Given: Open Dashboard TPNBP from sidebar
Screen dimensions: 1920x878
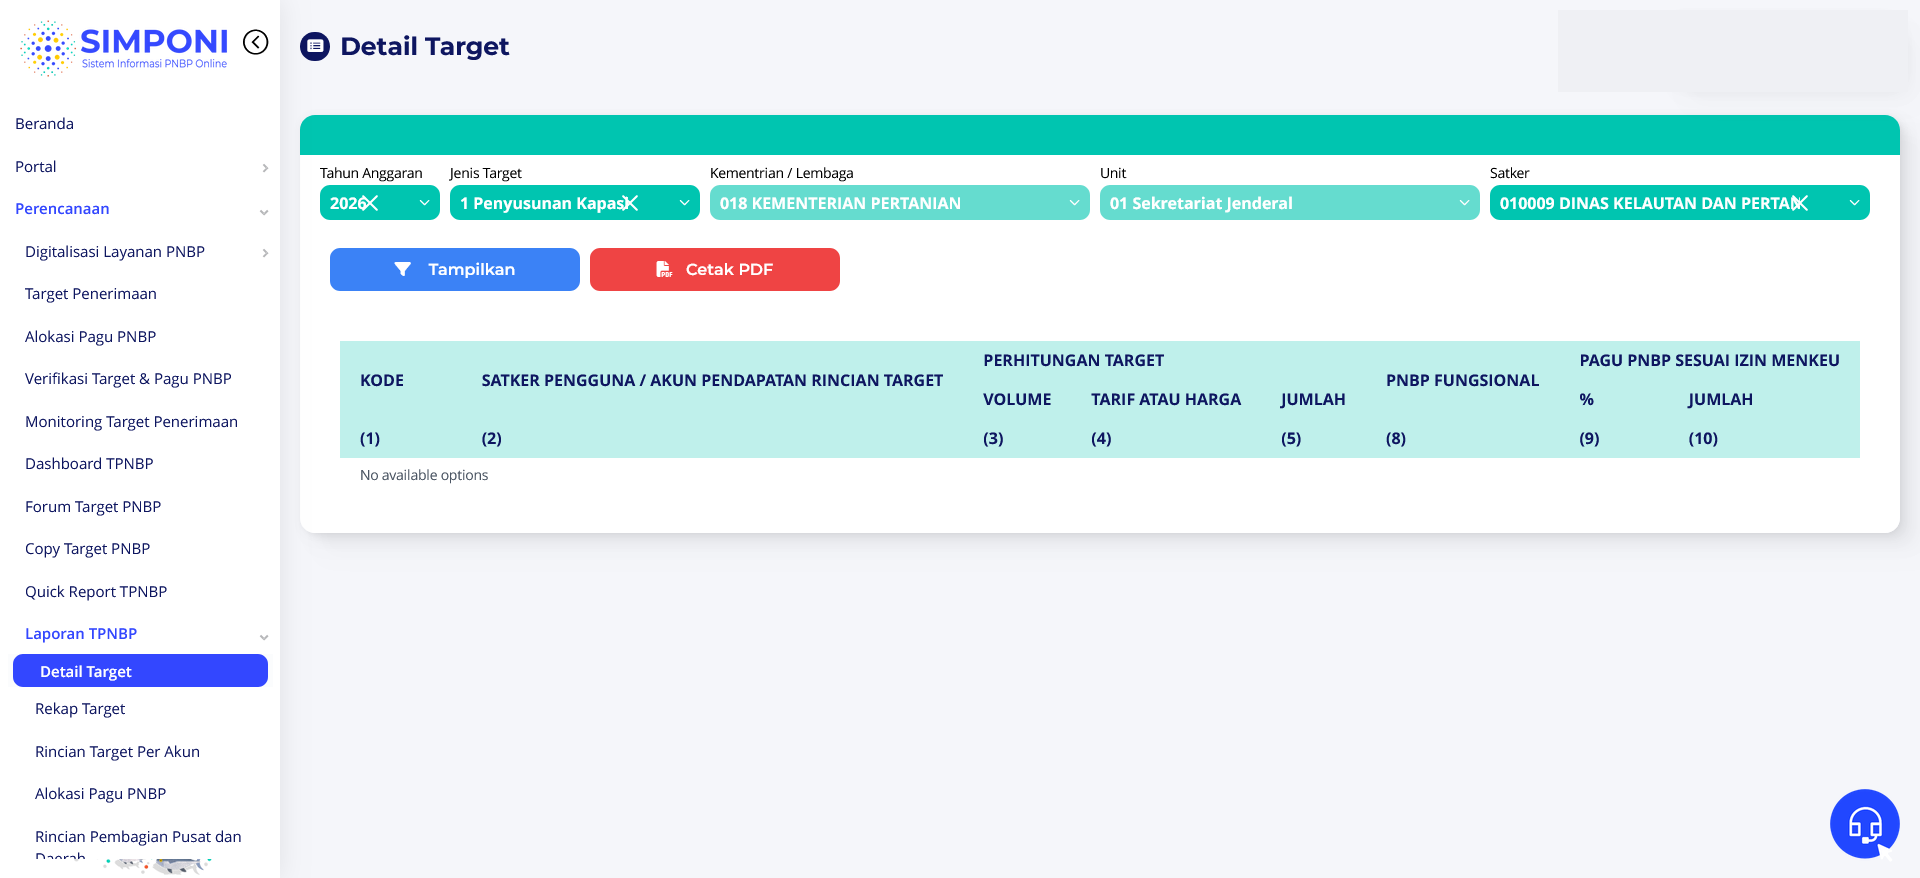Looking at the screenshot, I should coord(89,464).
